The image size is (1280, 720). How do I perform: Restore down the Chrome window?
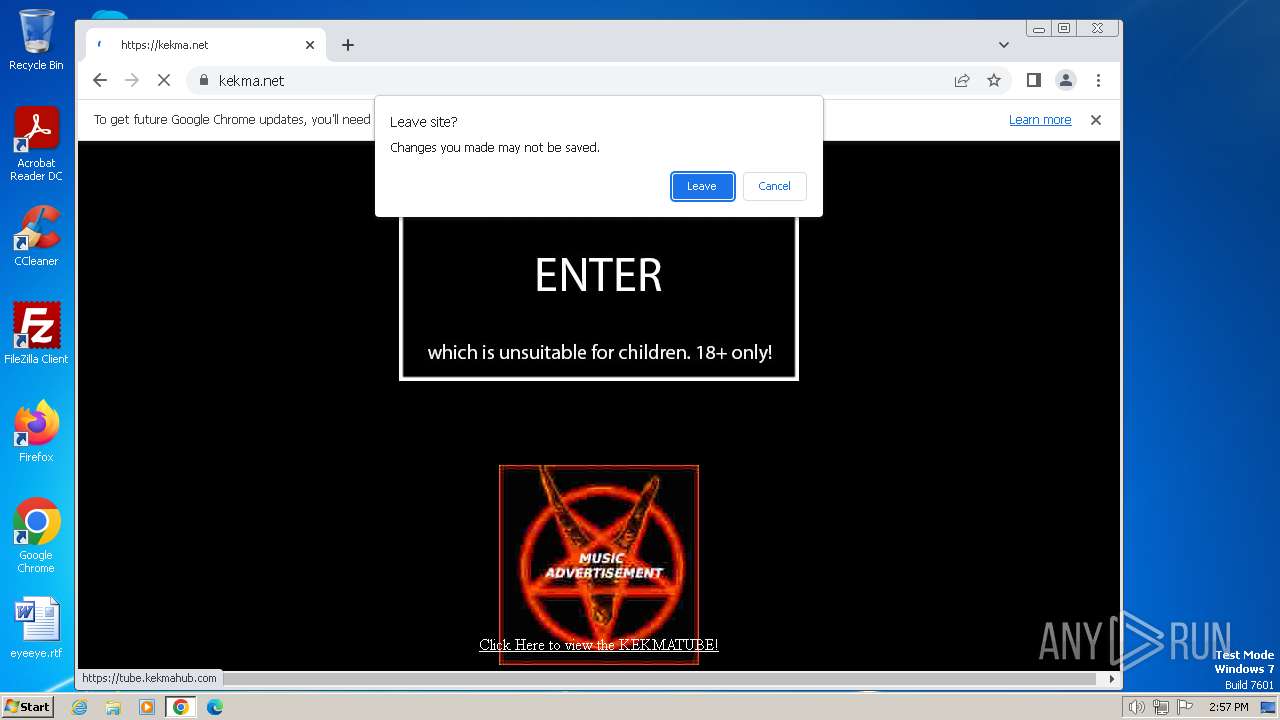(x=1064, y=28)
